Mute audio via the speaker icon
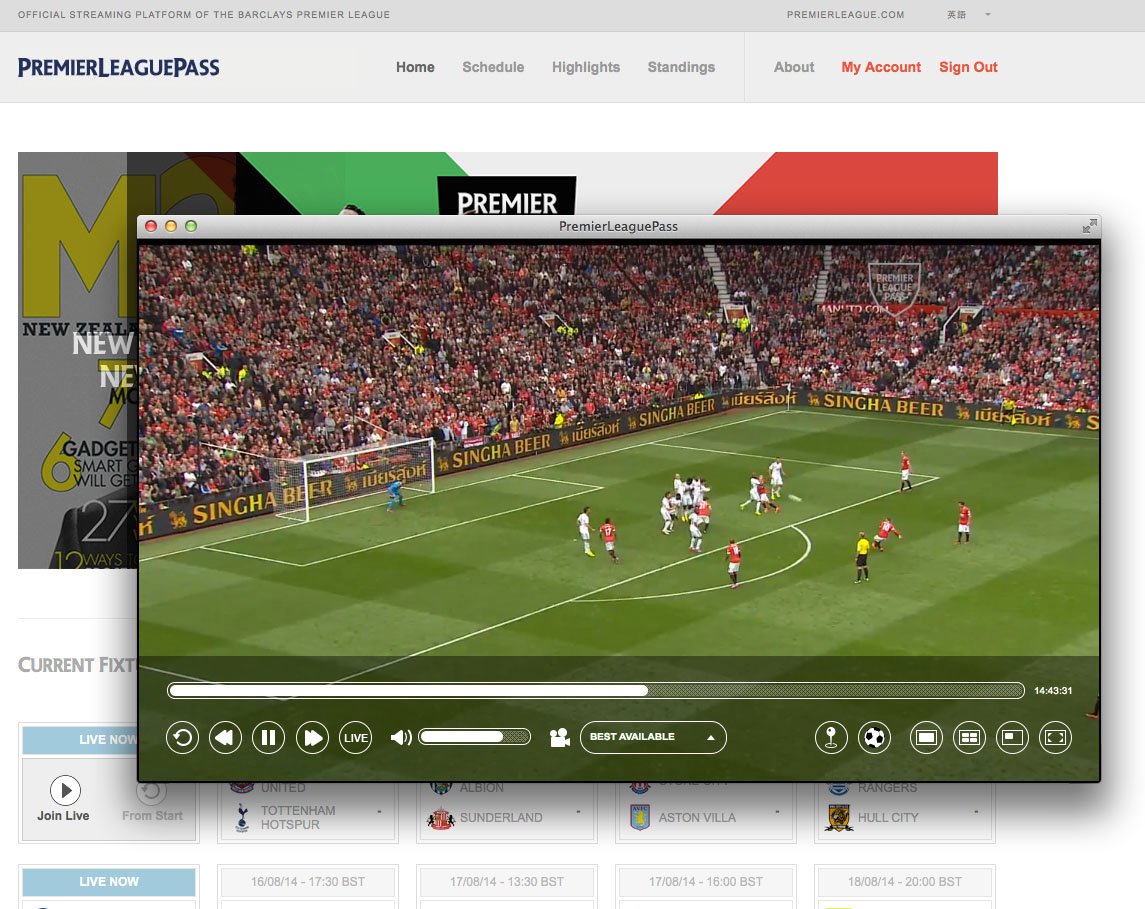The height and width of the screenshot is (909, 1145). tap(400, 737)
